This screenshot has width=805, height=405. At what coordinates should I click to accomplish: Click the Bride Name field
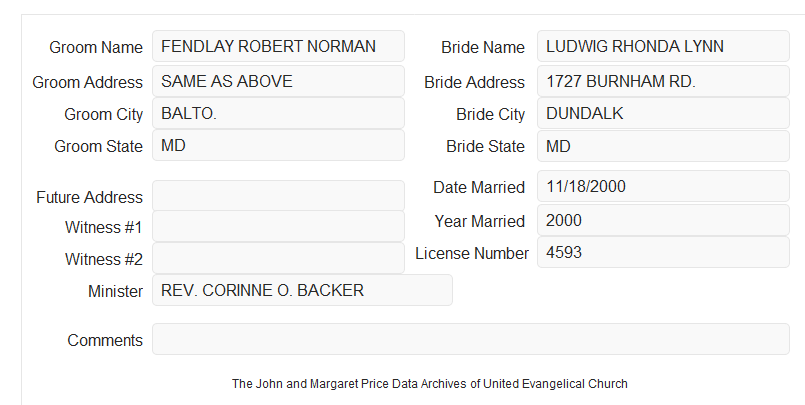[663, 46]
